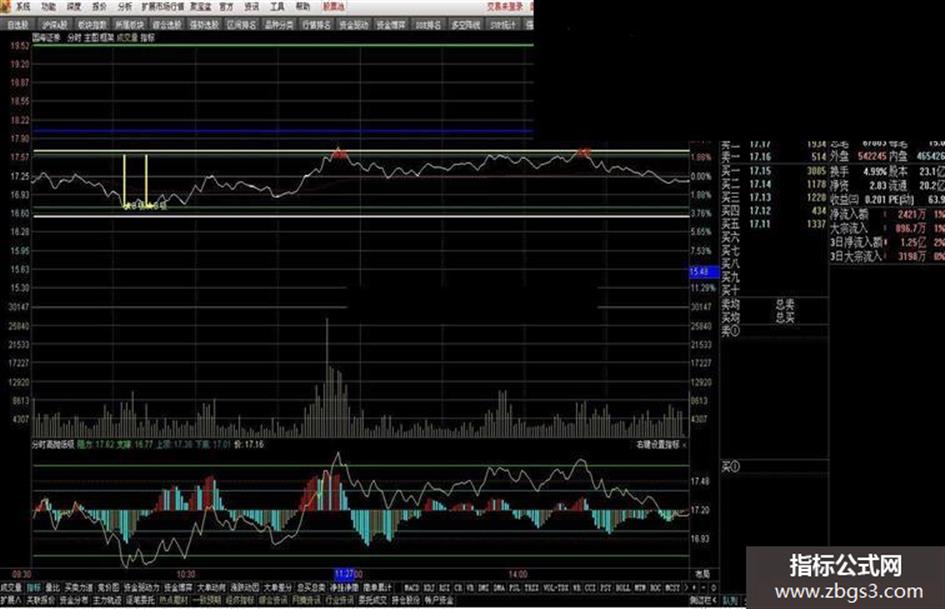Collapse the 侧边栏 sidebar toggle

(x=703, y=601)
